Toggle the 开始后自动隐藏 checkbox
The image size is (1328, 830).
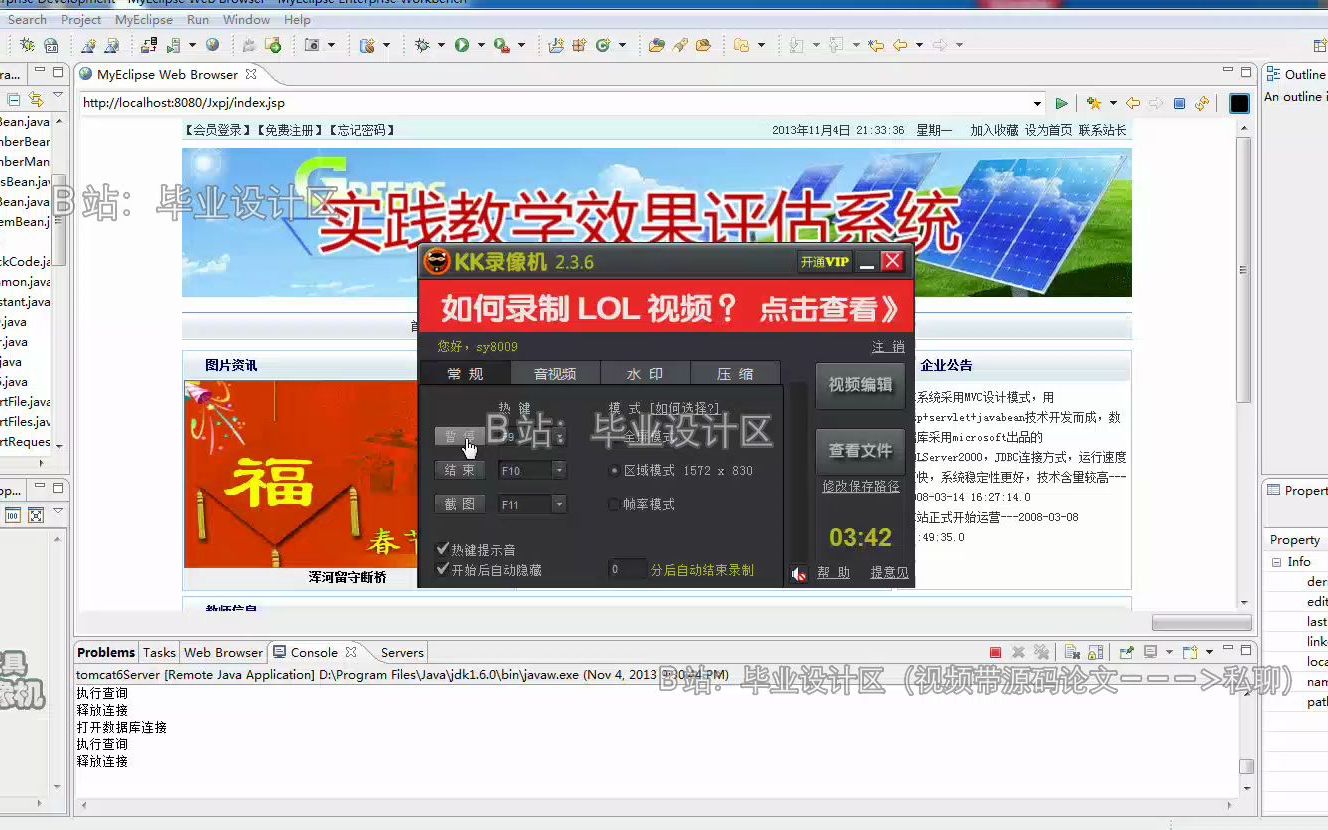click(443, 569)
